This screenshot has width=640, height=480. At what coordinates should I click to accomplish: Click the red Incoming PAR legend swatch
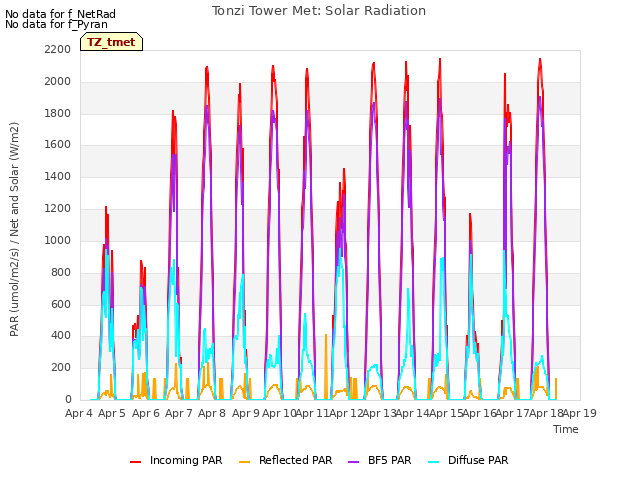(x=136, y=461)
